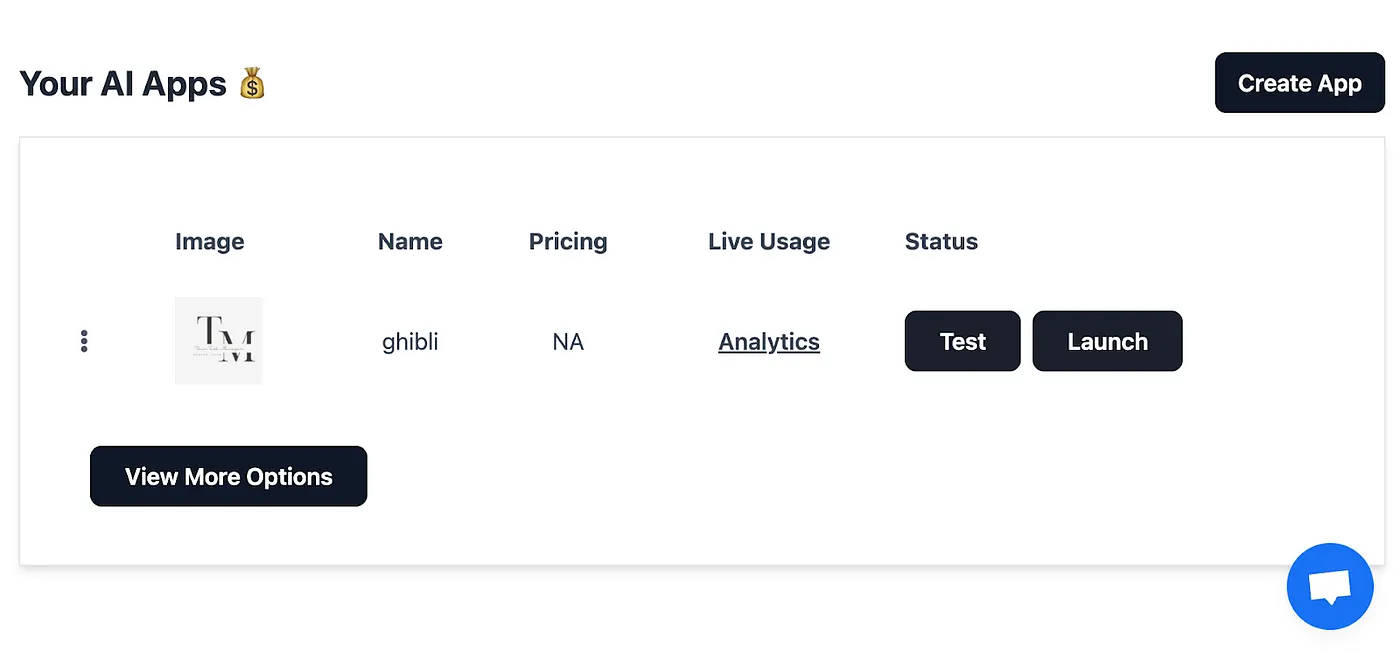Click the speech icon inside the chat bubble
Image resolution: width=1400 pixels, height=656 pixels.
1329,586
